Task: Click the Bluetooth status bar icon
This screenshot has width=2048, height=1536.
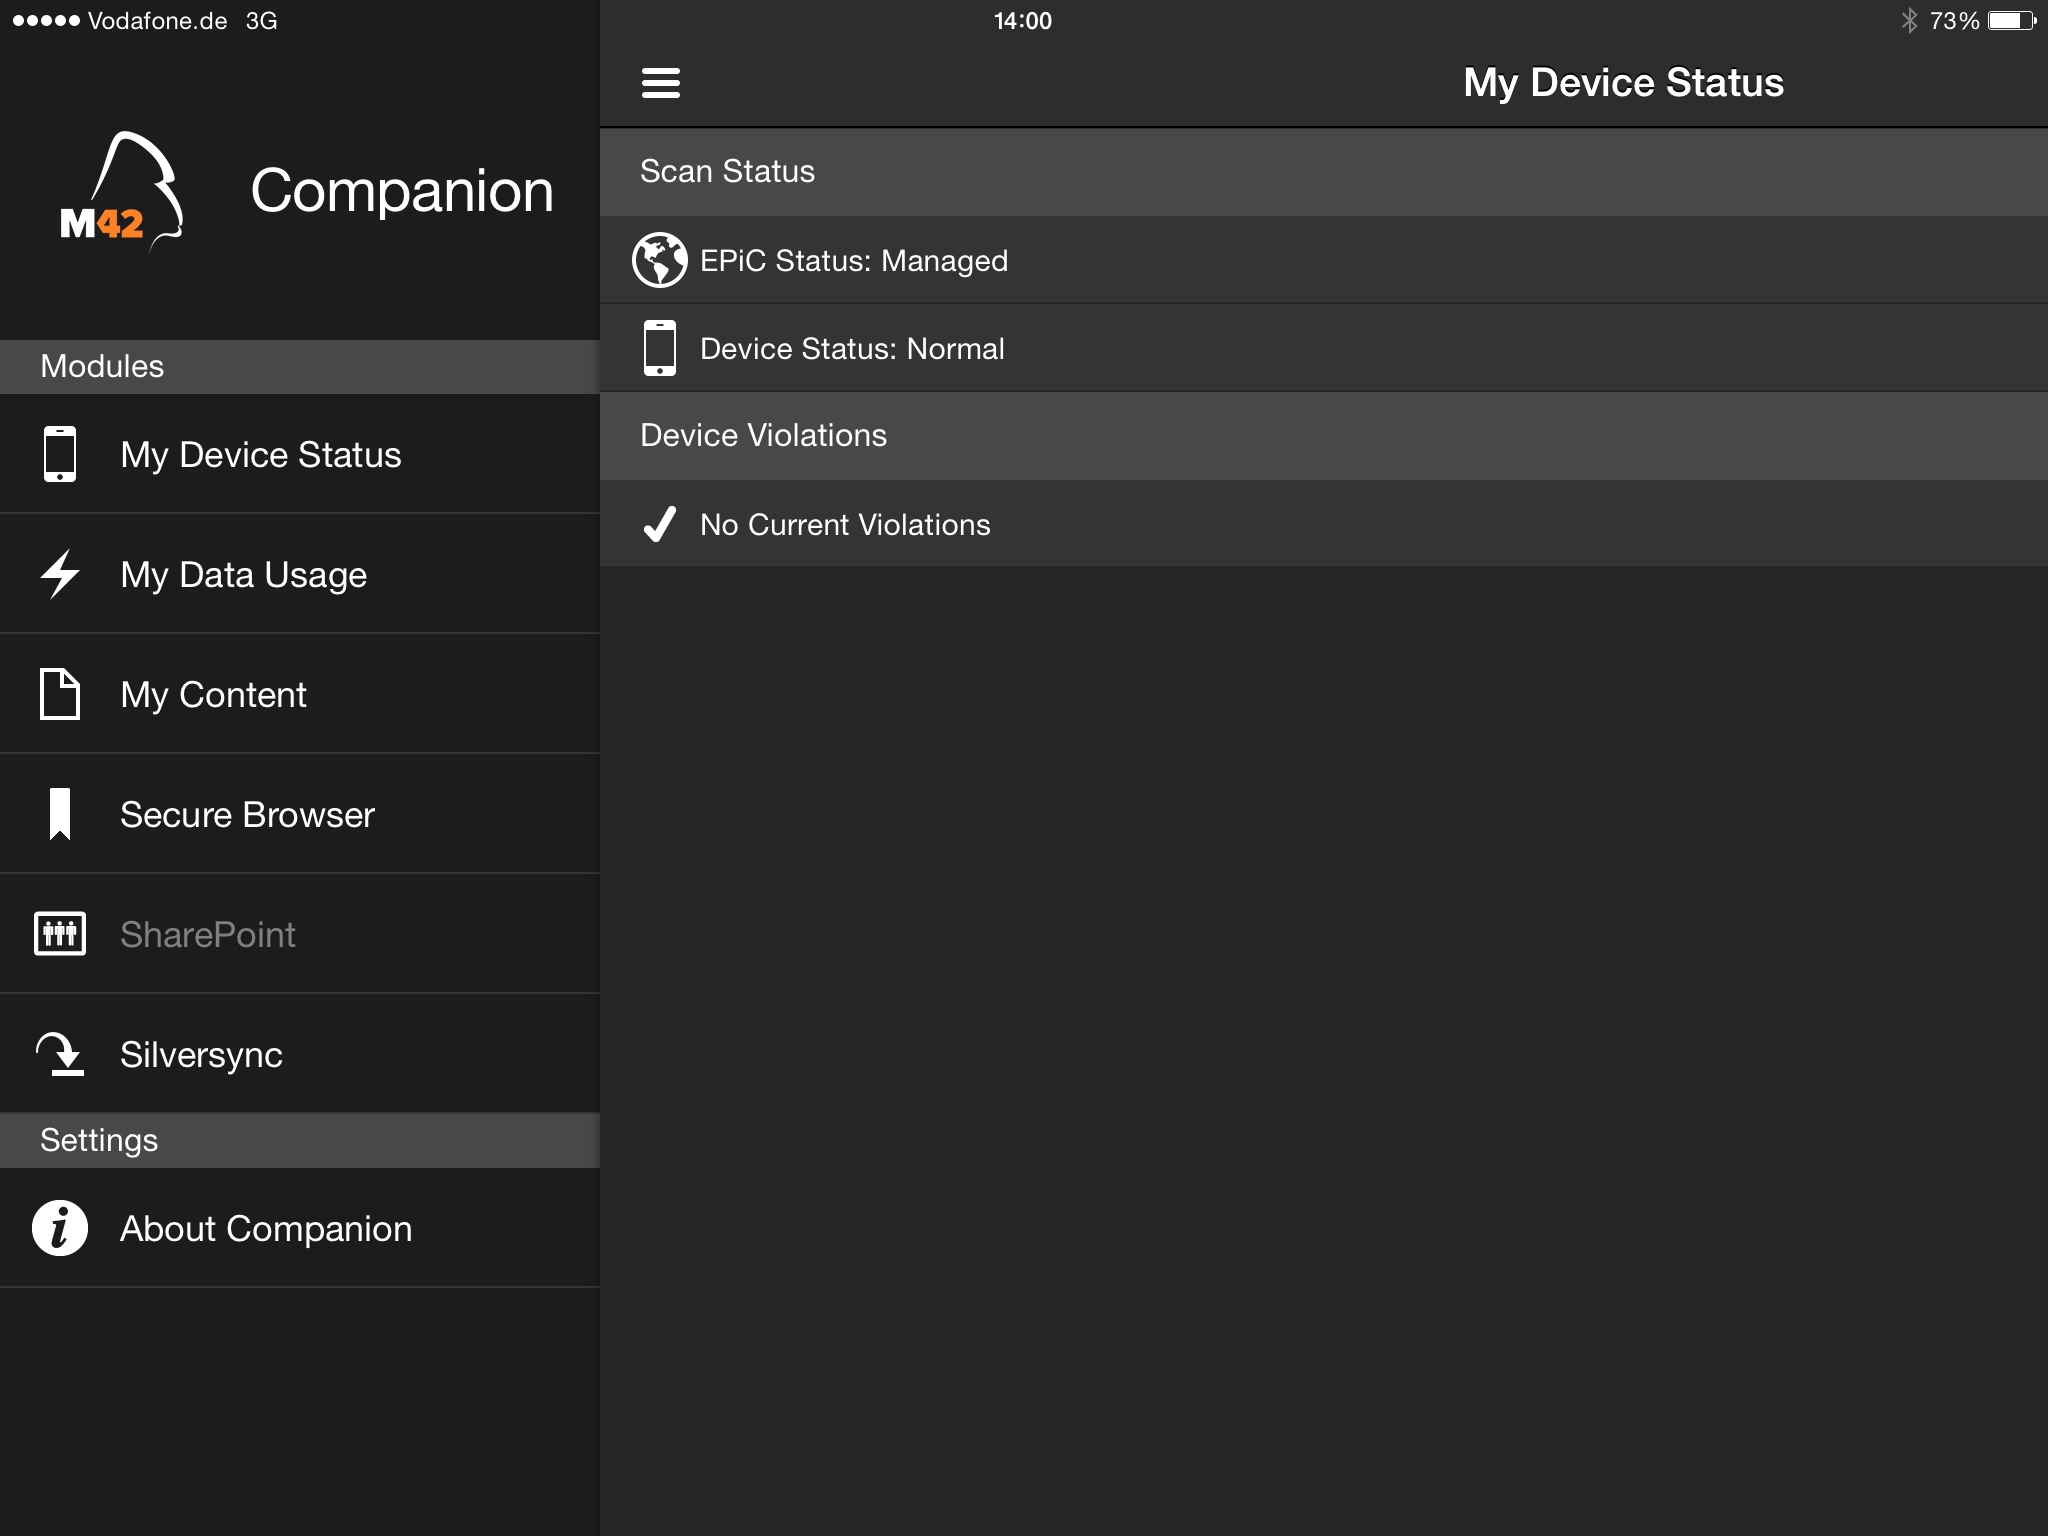Action: pos(1909,20)
